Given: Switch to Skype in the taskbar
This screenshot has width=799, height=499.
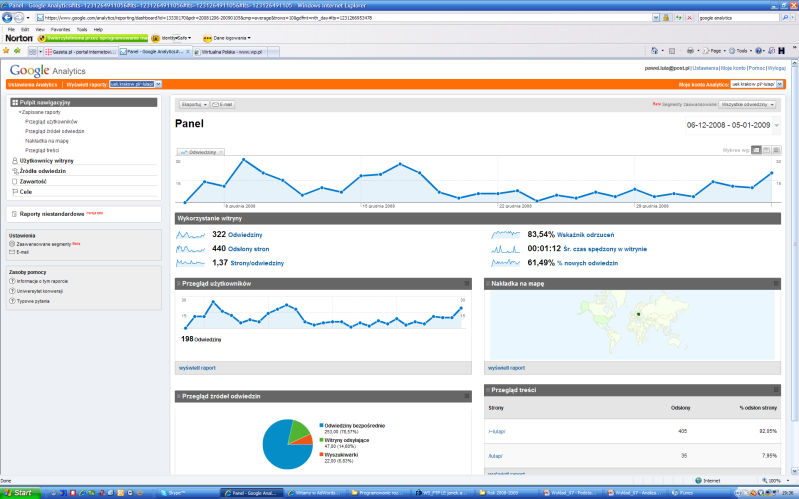Looking at the screenshot, I should [189, 493].
